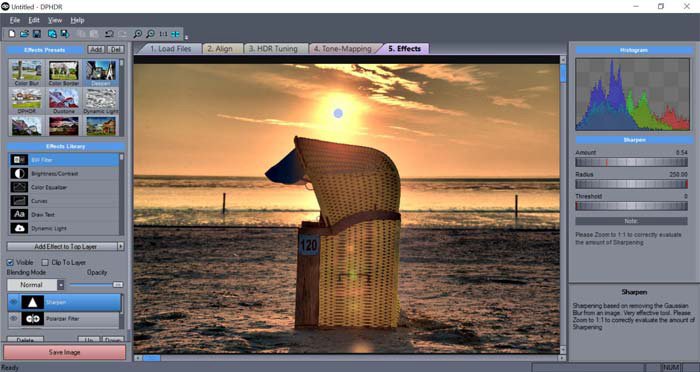
Task: Click the Open folder toolbar icon
Action: coord(24,34)
